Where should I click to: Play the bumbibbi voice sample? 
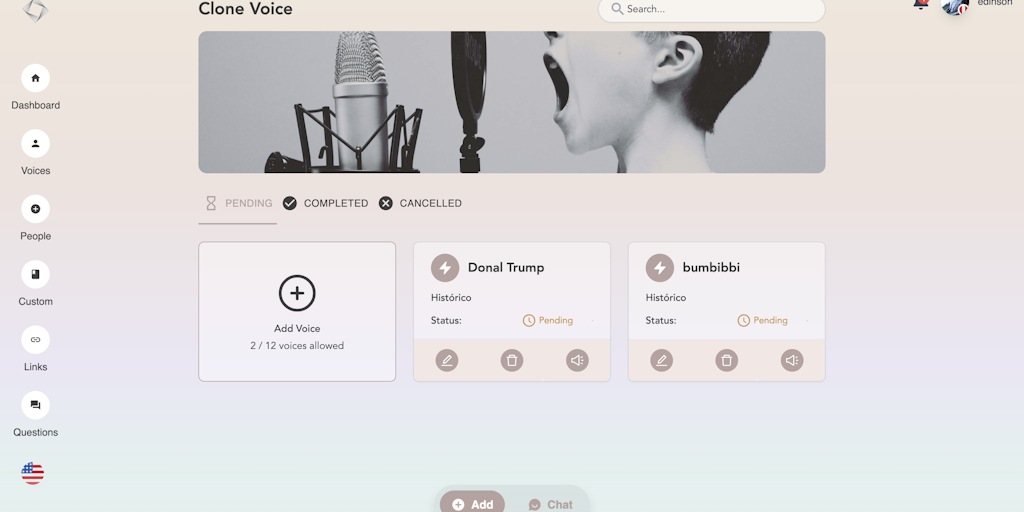792,360
